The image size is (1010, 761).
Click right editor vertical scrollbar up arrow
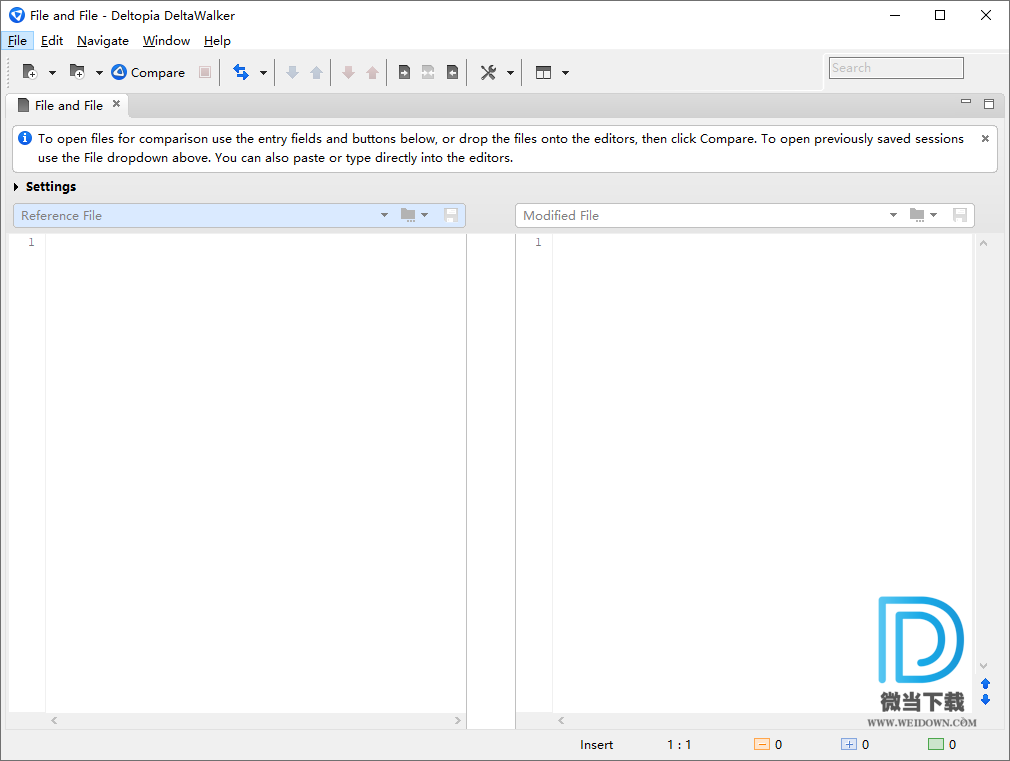coord(984,243)
